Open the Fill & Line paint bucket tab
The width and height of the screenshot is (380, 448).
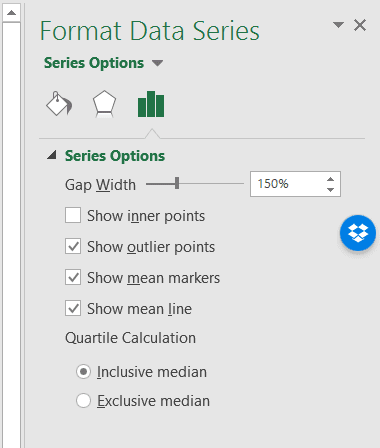click(59, 104)
